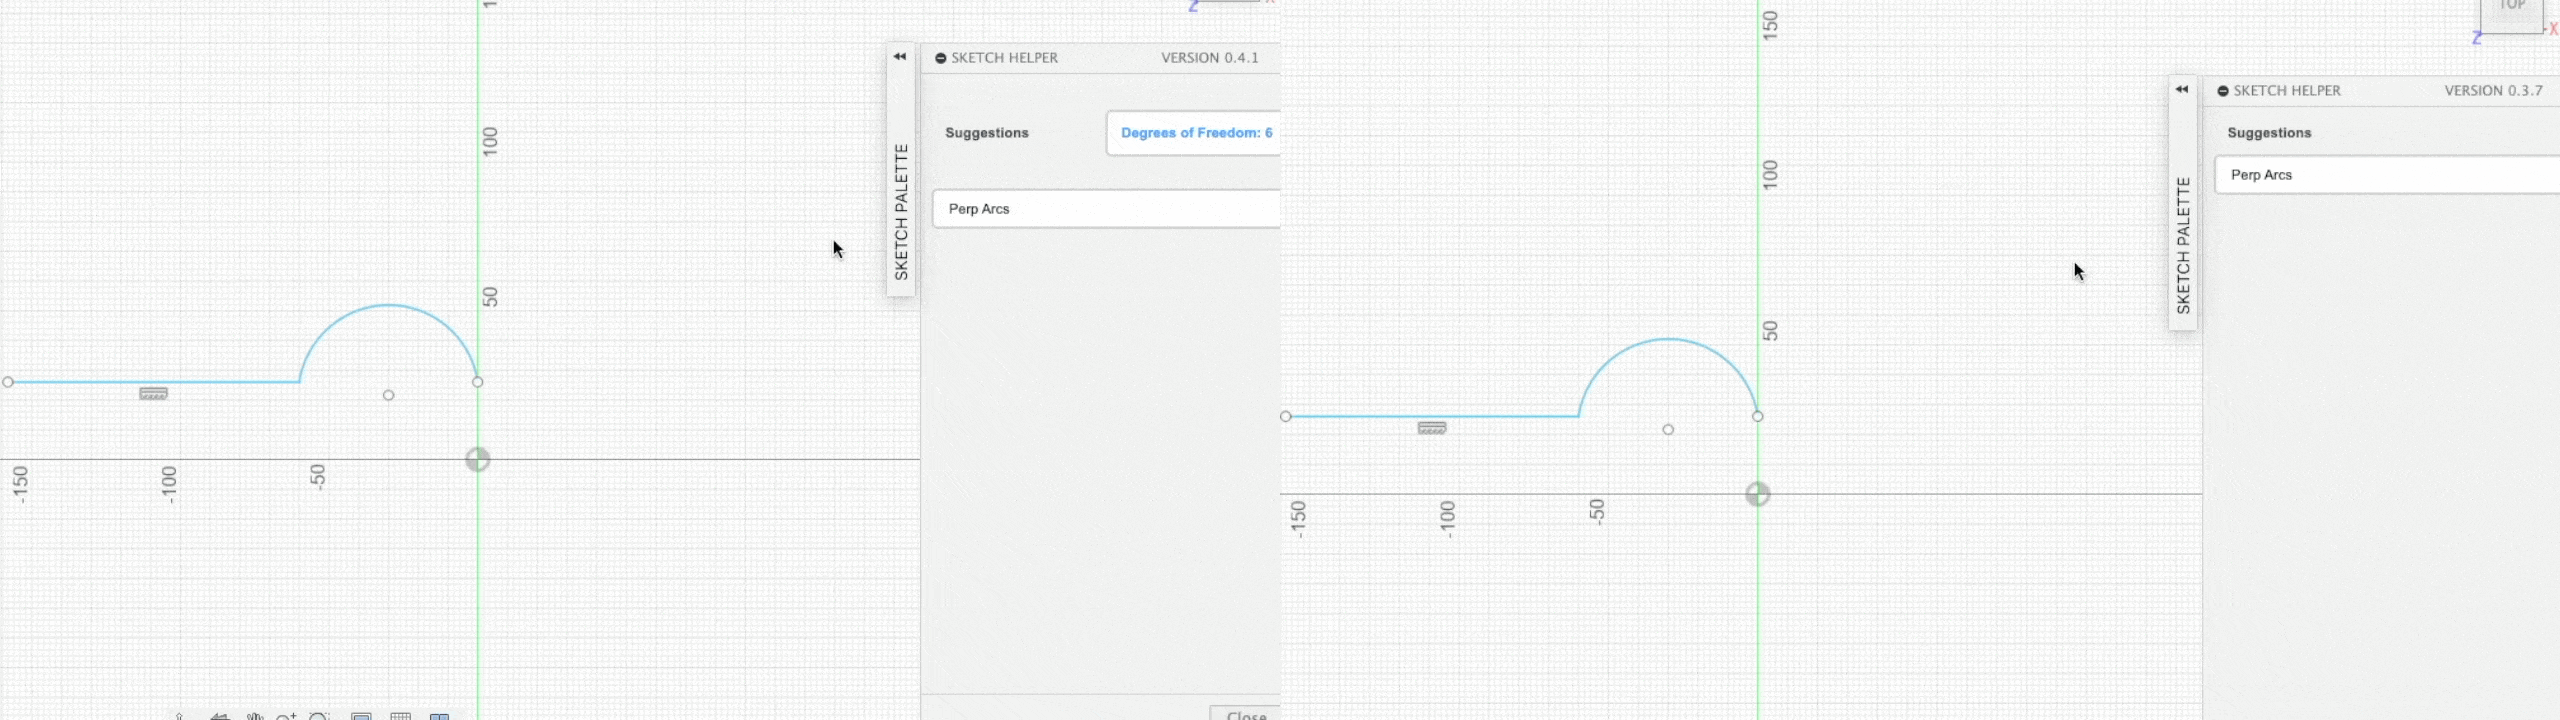
Task: Pick the arc center point in the right sketch
Action: coord(1668,430)
